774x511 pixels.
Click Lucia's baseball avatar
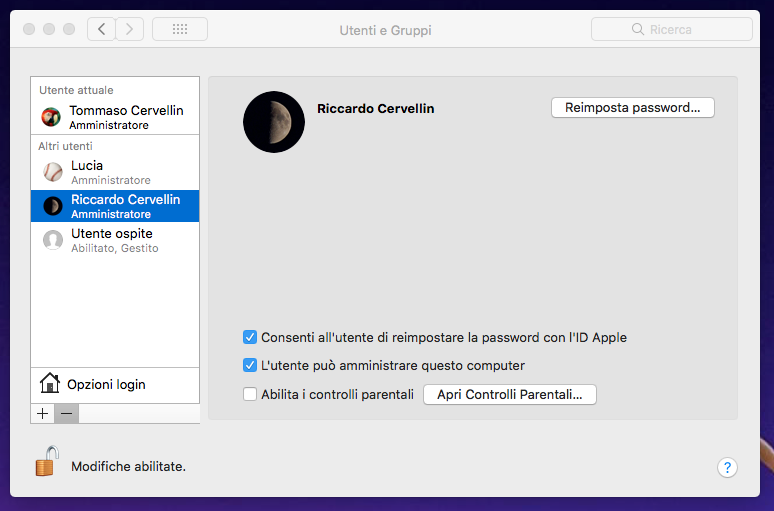pyautogui.click(x=53, y=172)
